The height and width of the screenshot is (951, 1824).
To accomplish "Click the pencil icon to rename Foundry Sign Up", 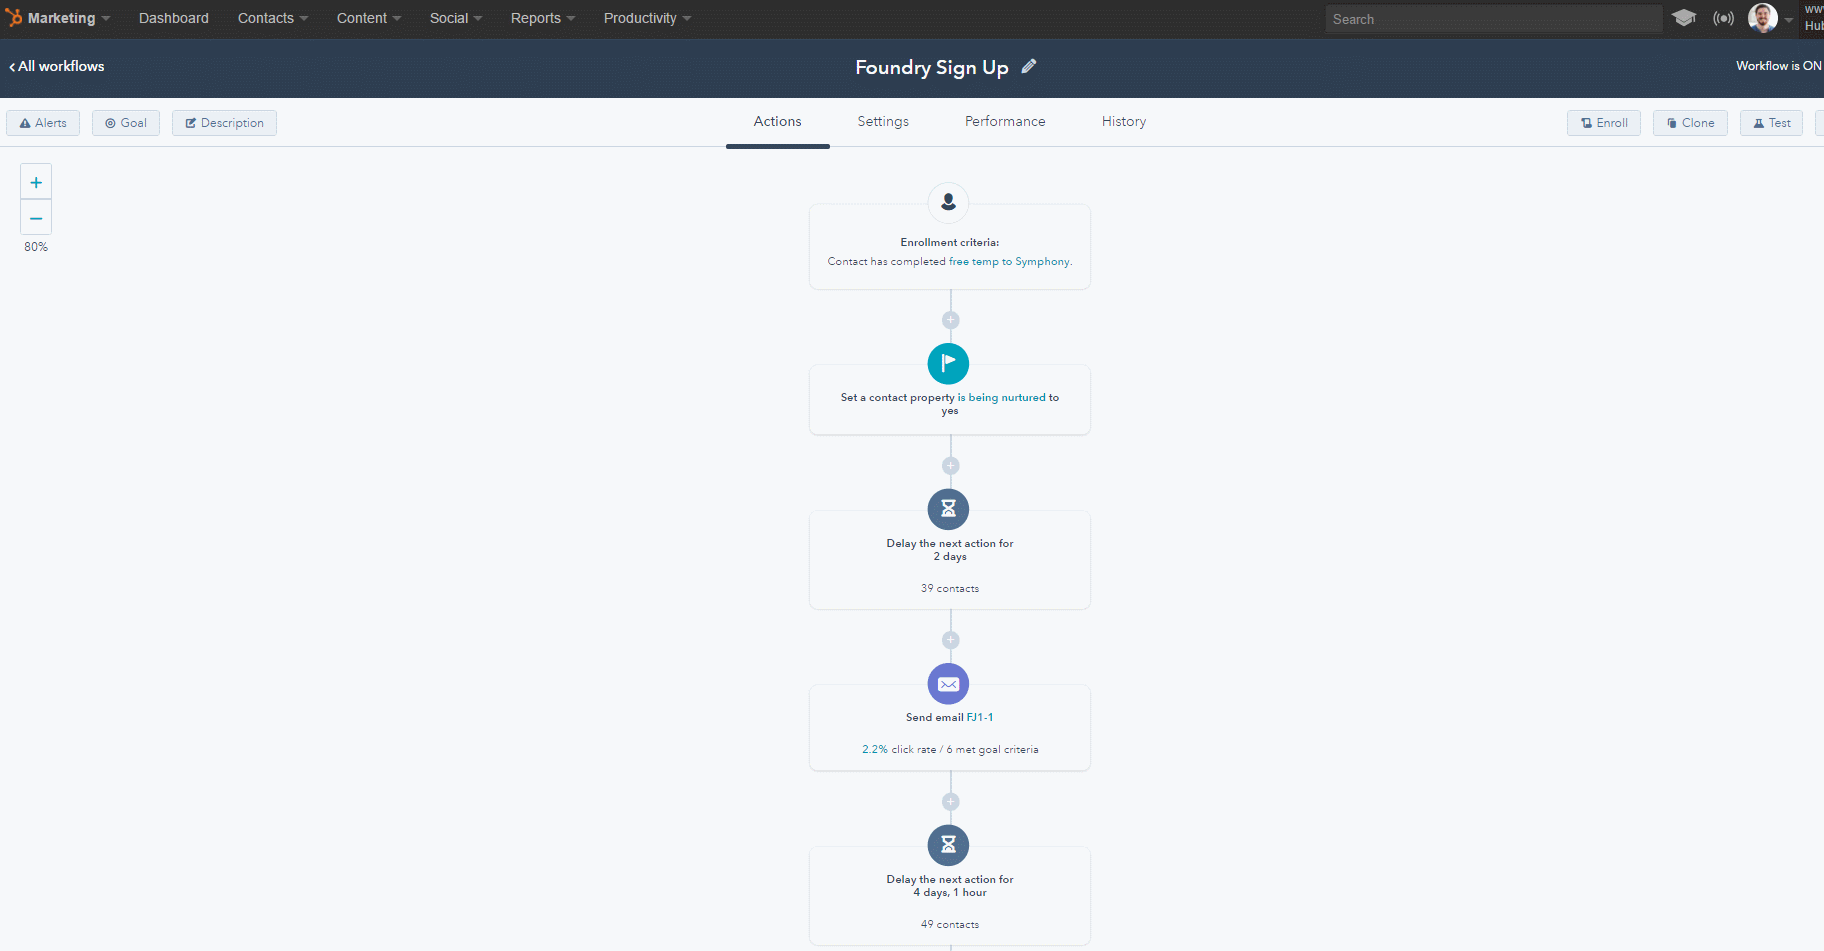I will 1029,66.
